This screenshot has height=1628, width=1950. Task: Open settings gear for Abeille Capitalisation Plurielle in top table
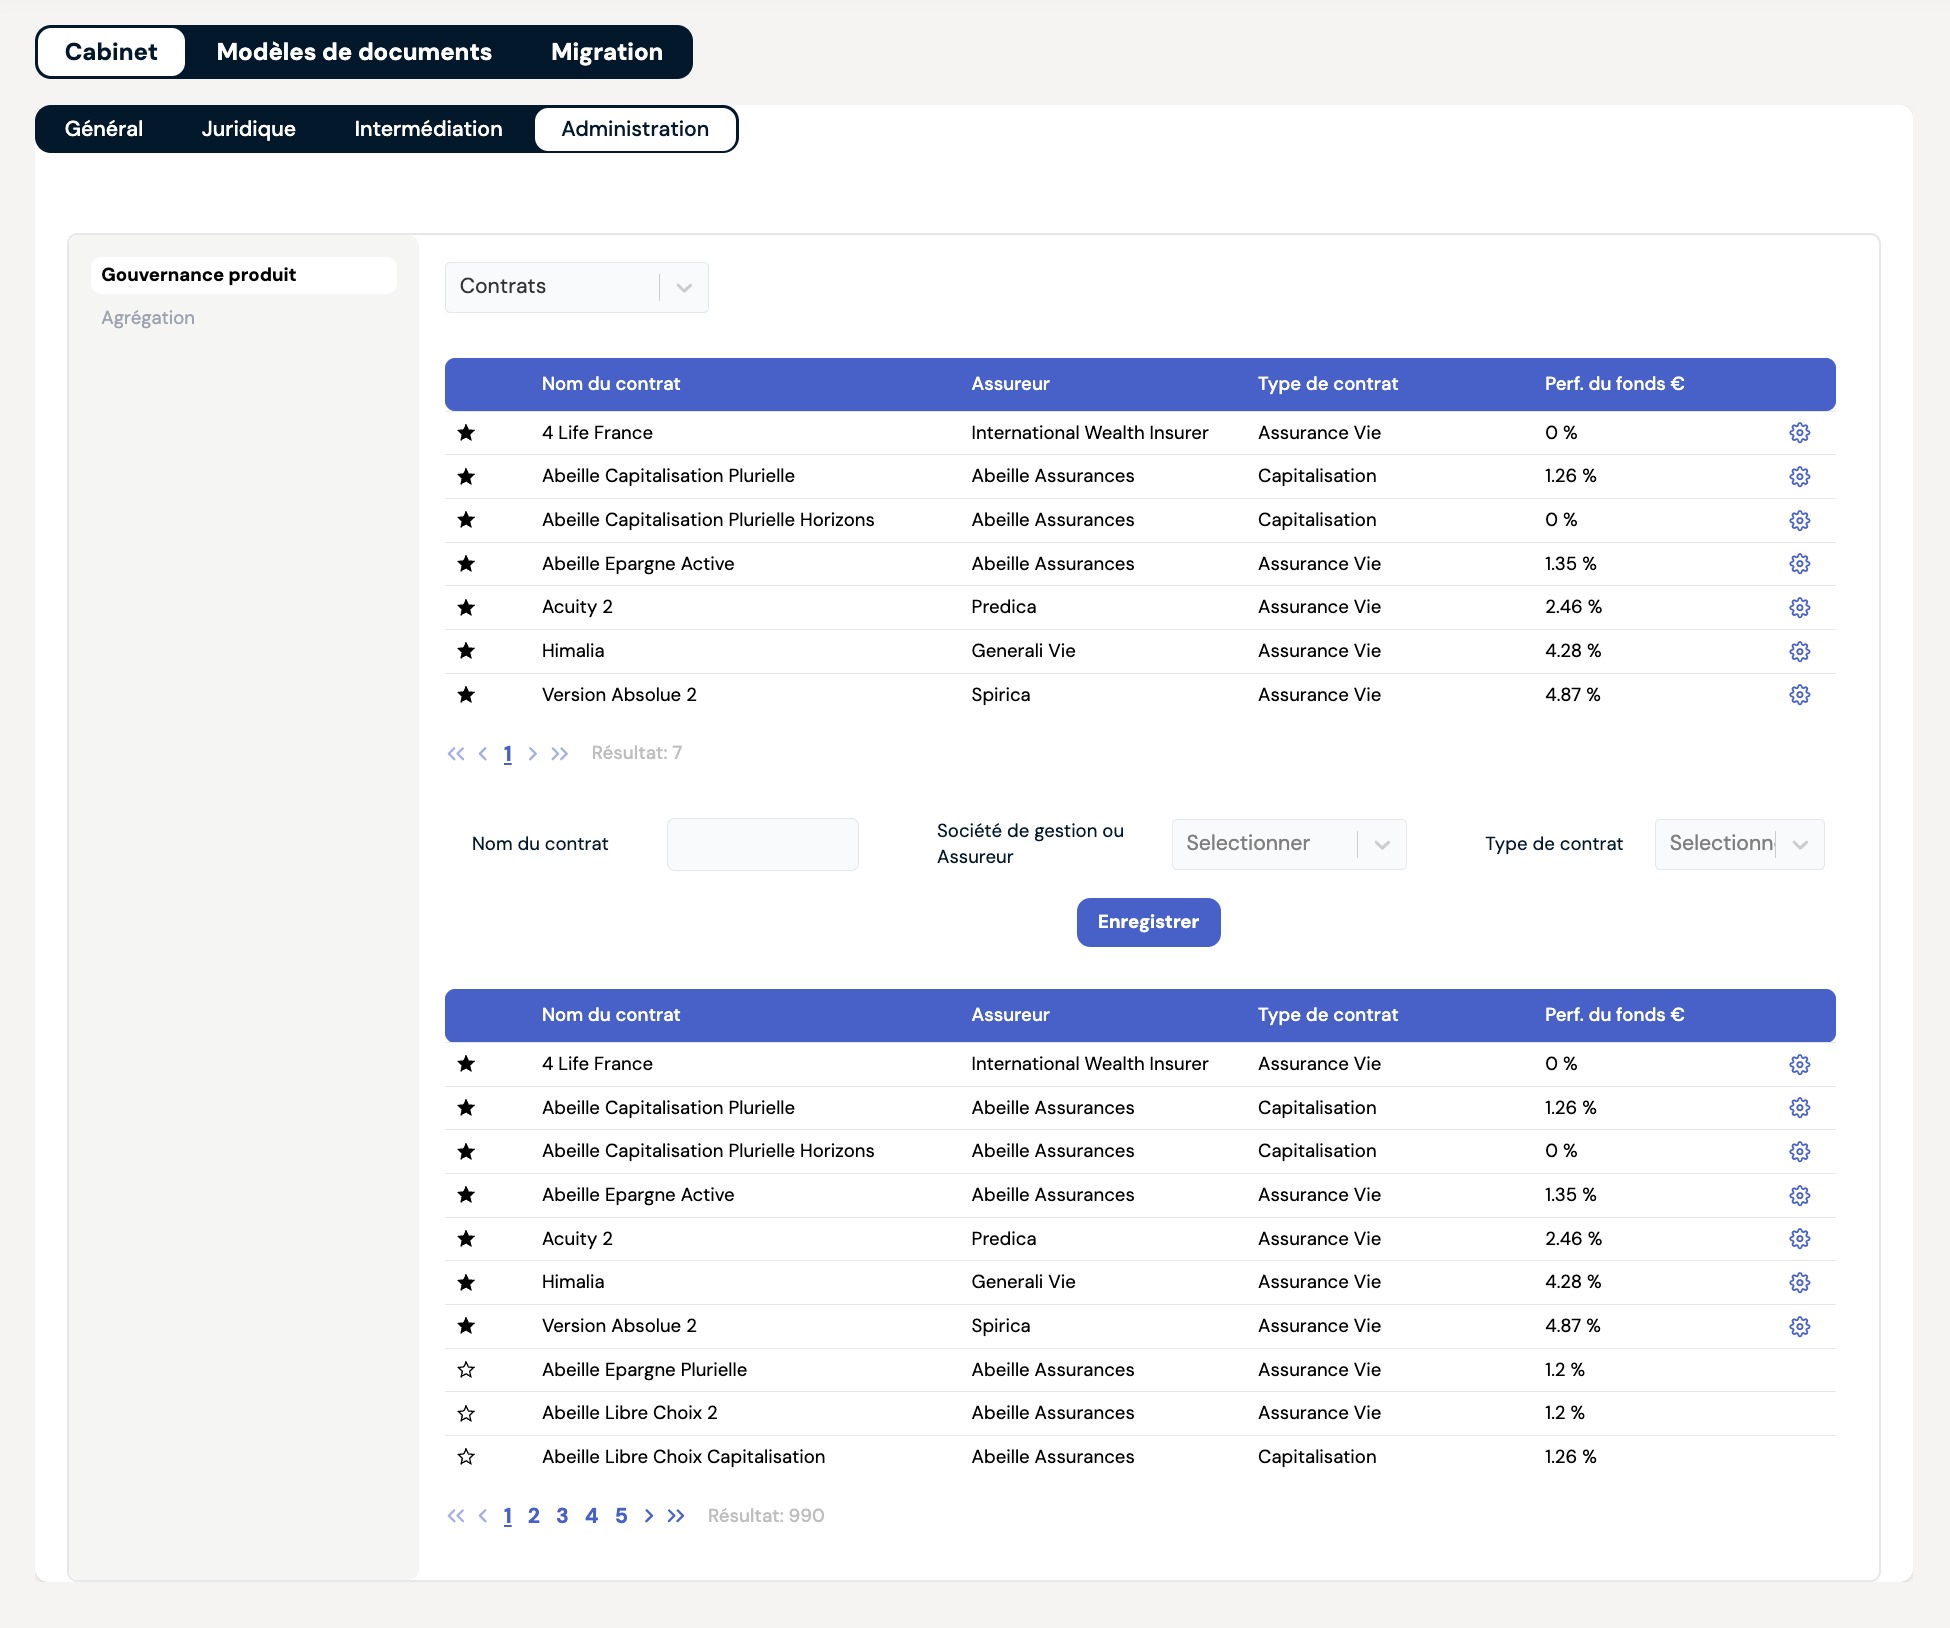[x=1799, y=476]
